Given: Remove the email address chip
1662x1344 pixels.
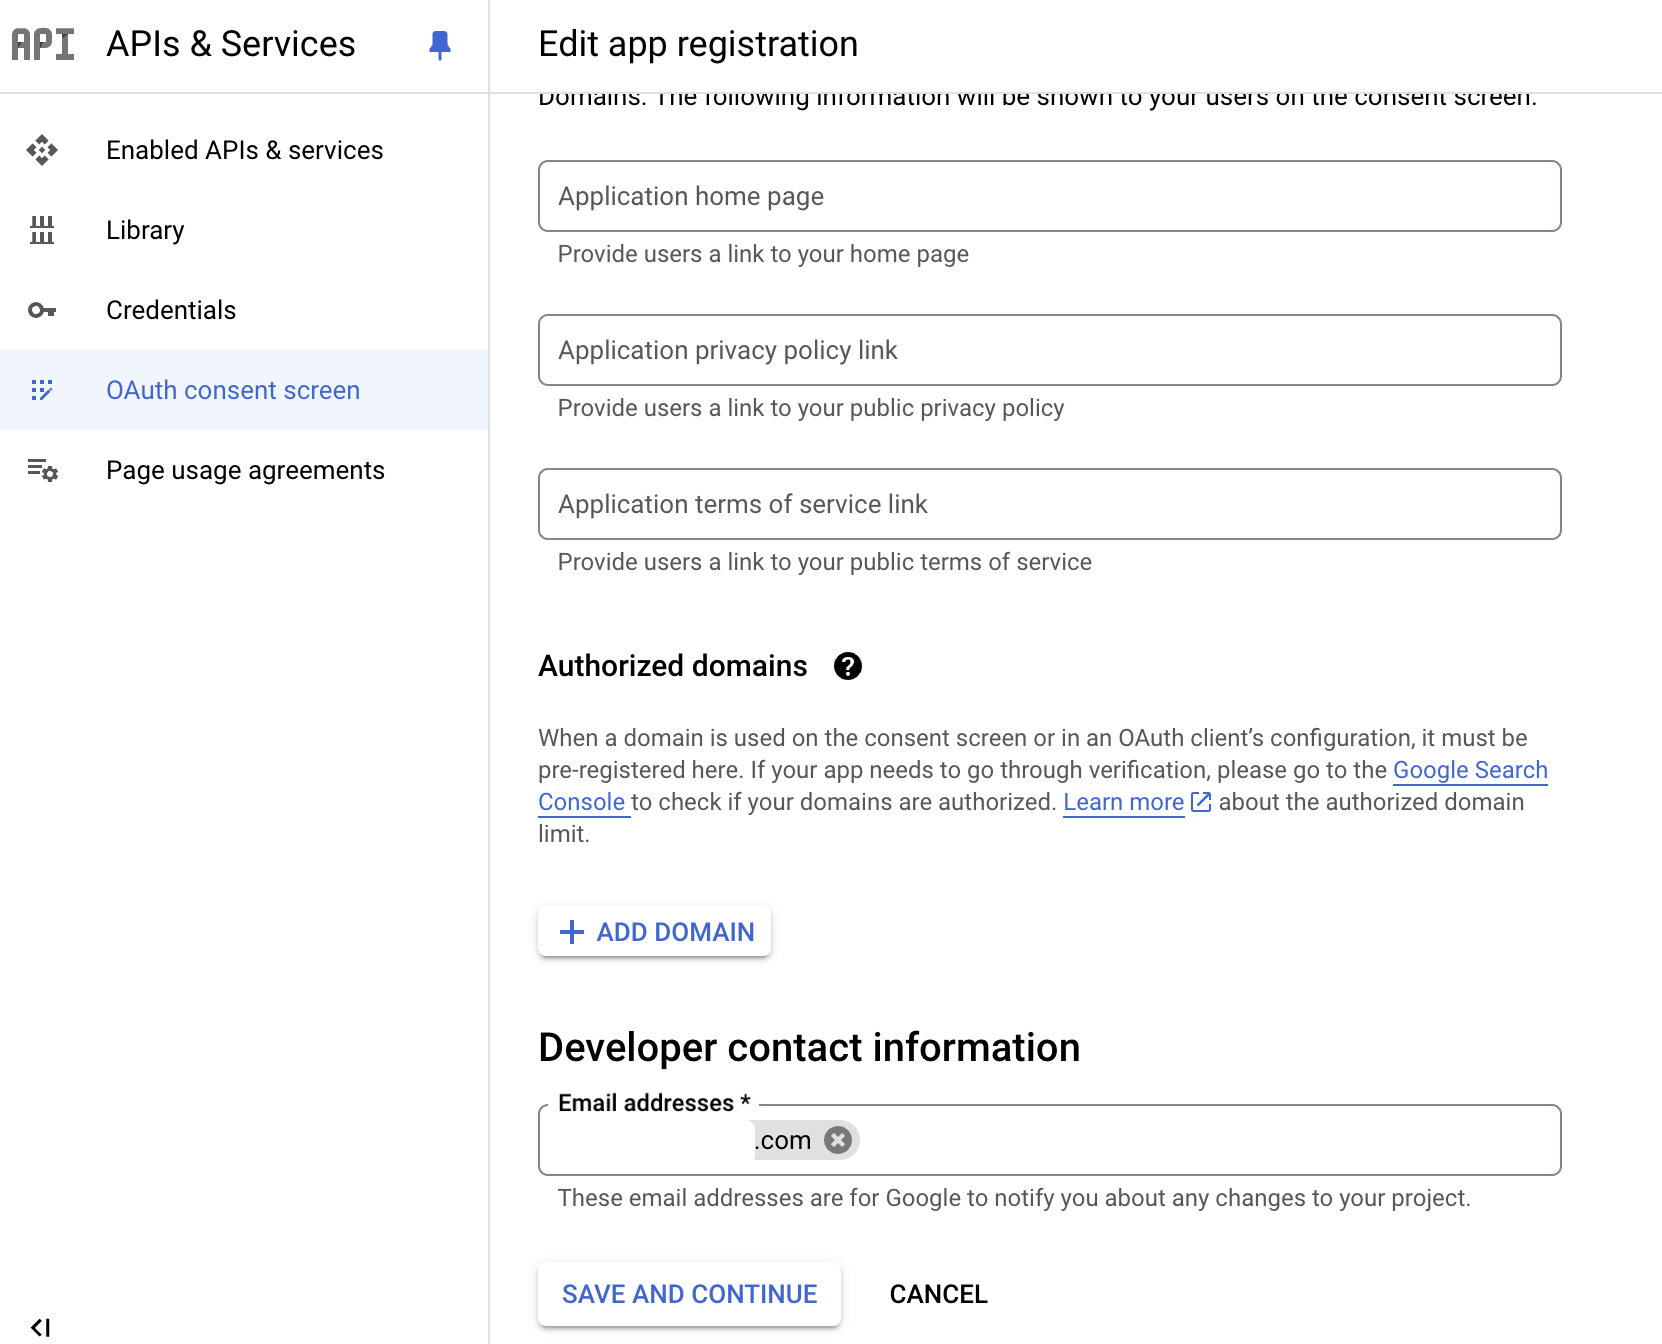Looking at the screenshot, I should (x=838, y=1140).
